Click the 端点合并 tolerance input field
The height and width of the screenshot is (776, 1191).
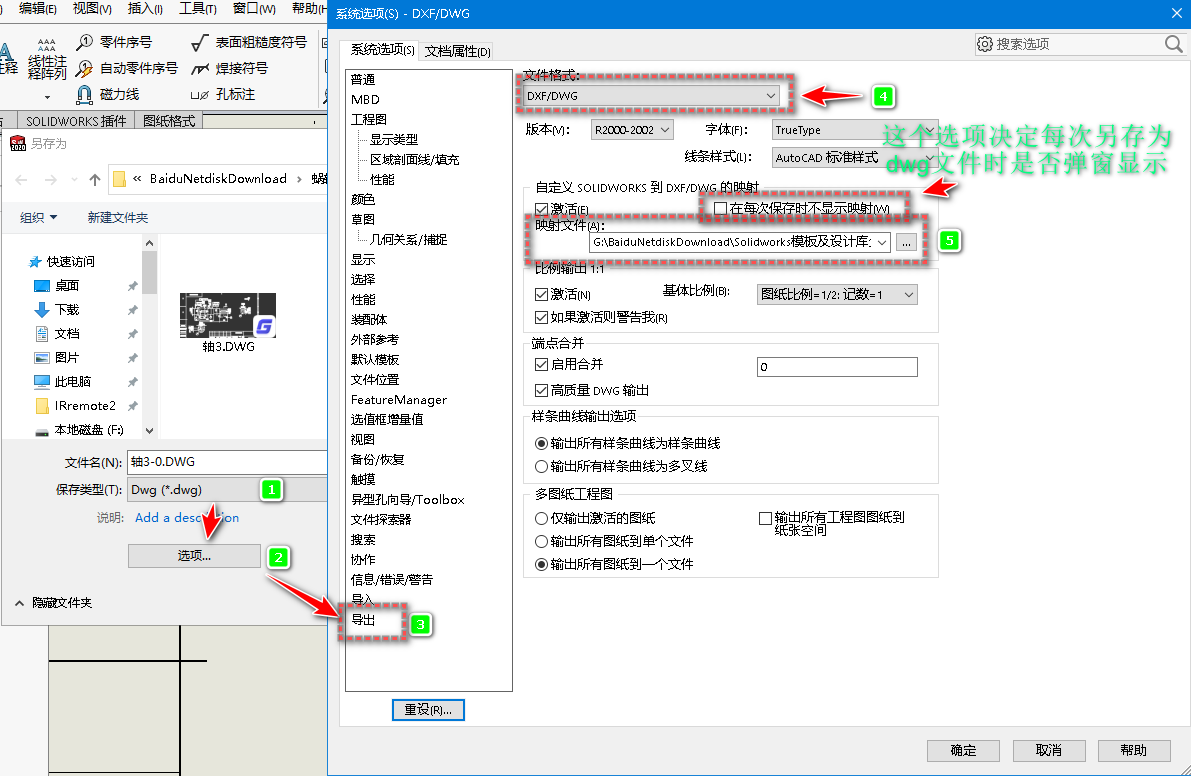point(837,367)
